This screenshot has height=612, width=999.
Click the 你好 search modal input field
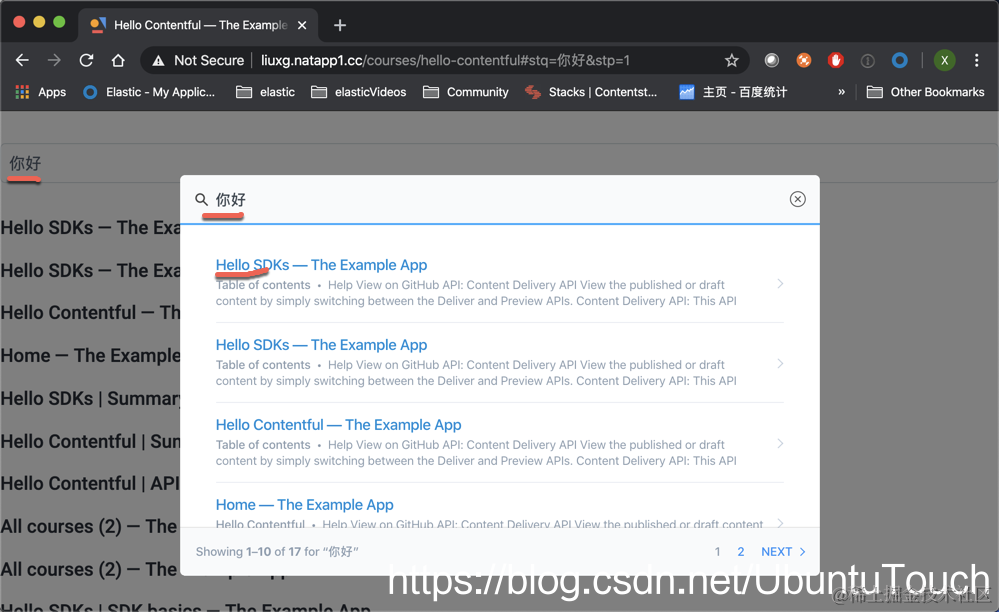pyautogui.click(x=499, y=199)
